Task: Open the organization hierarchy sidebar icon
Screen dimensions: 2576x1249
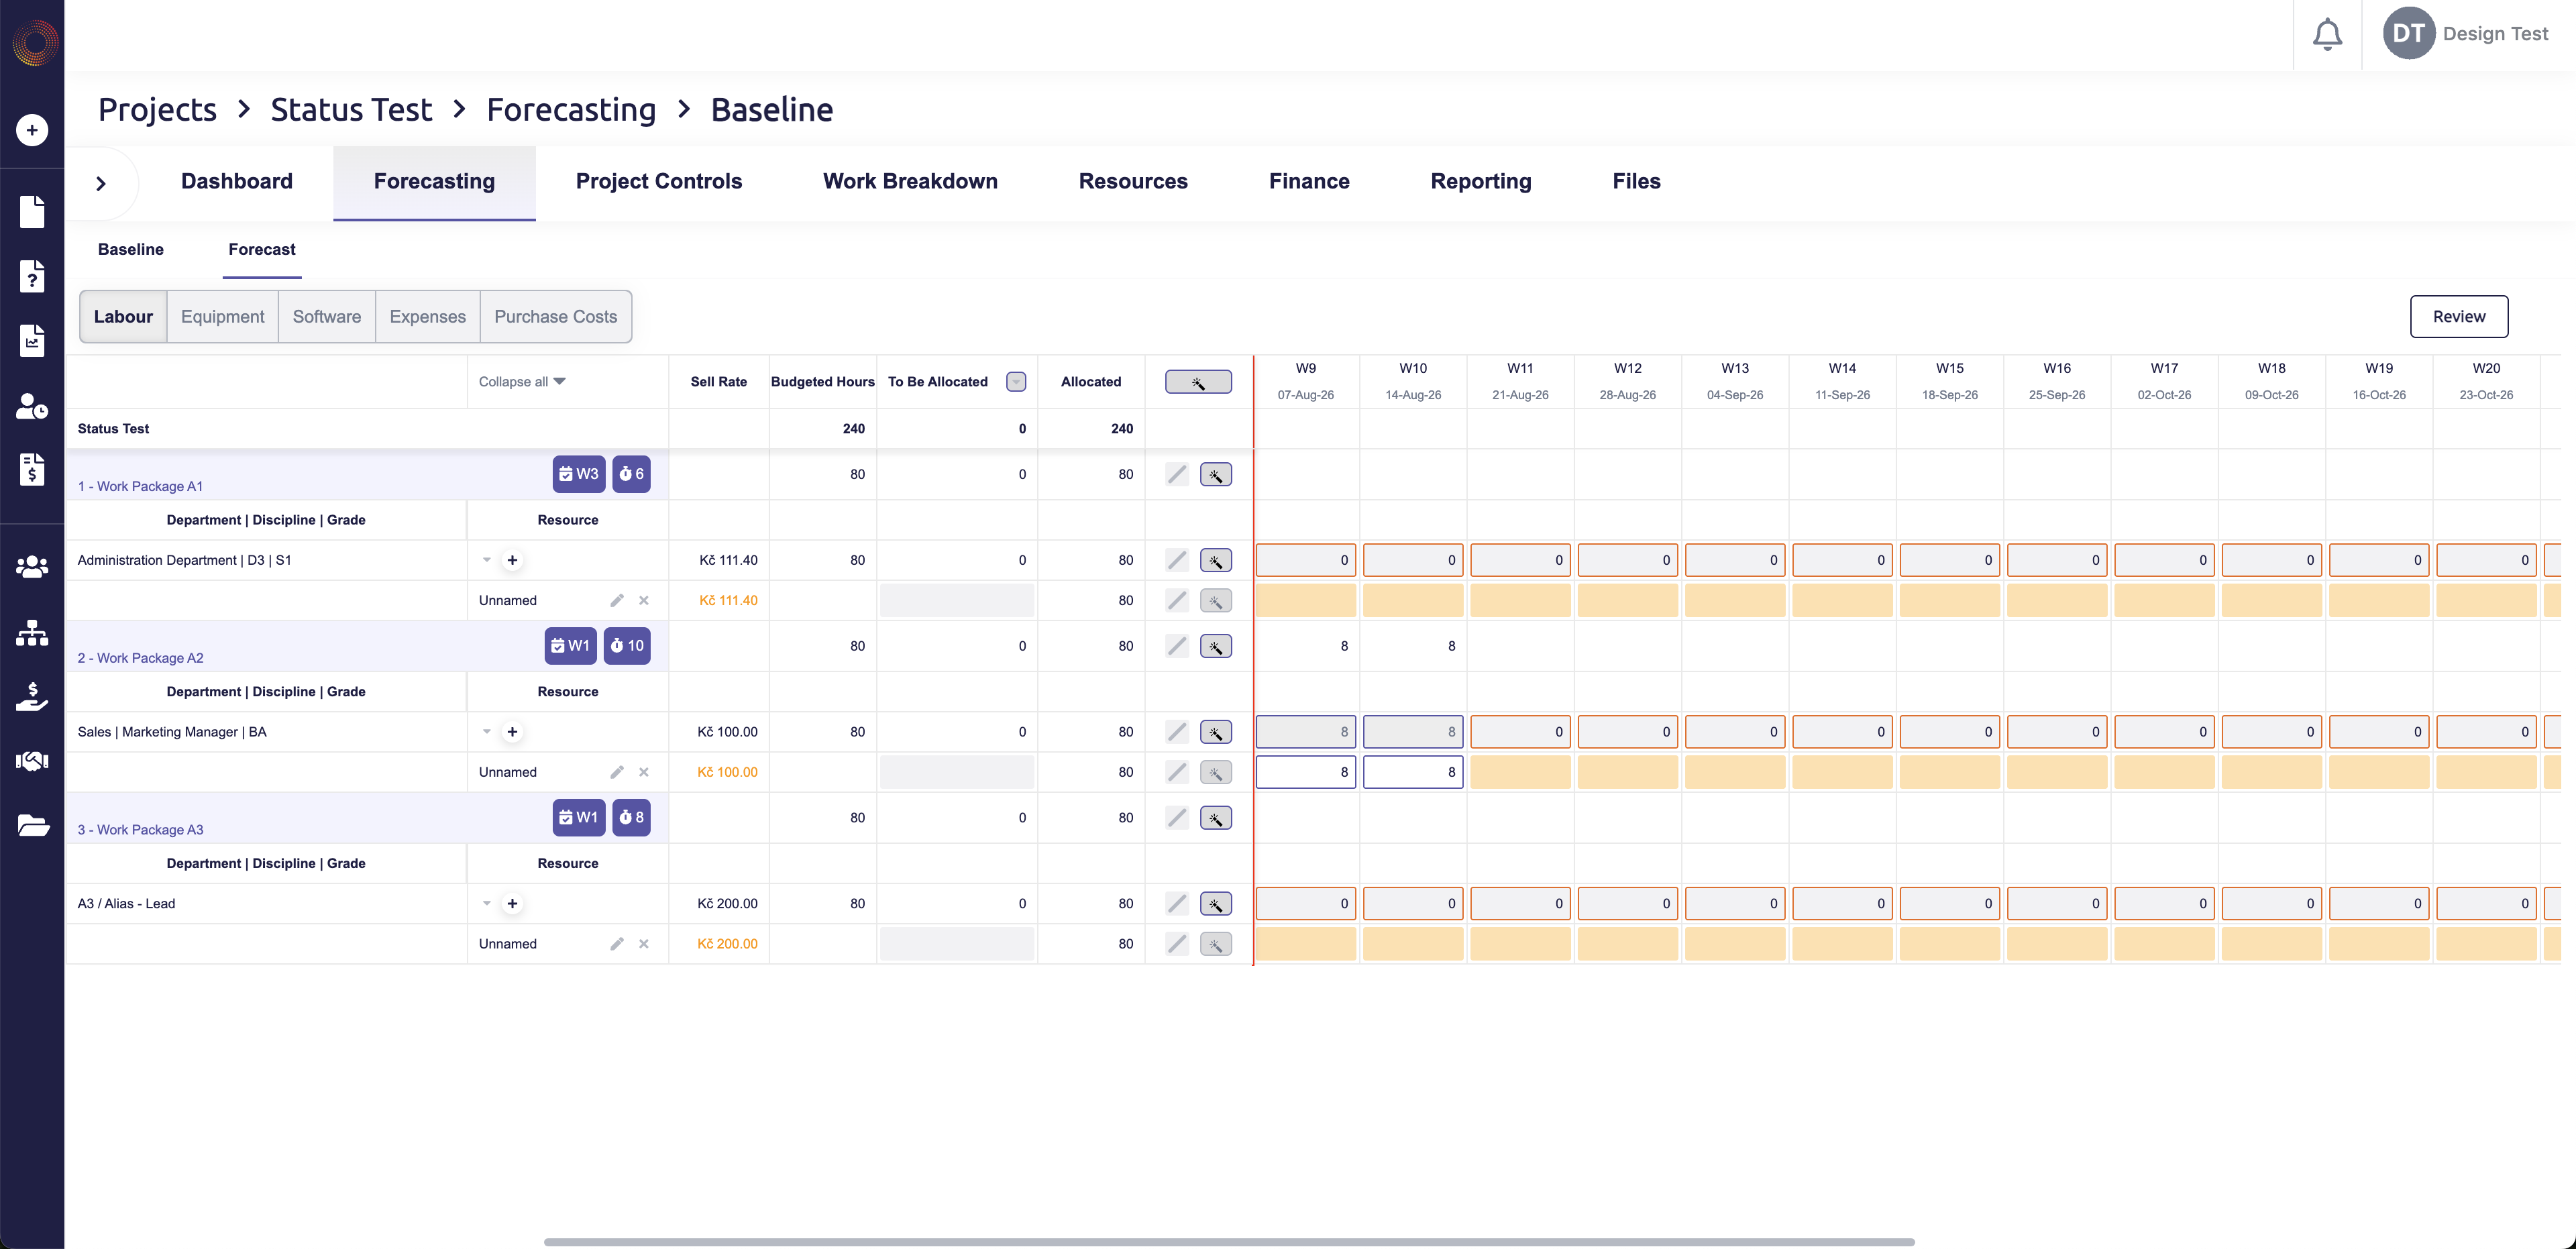Action: 32,632
